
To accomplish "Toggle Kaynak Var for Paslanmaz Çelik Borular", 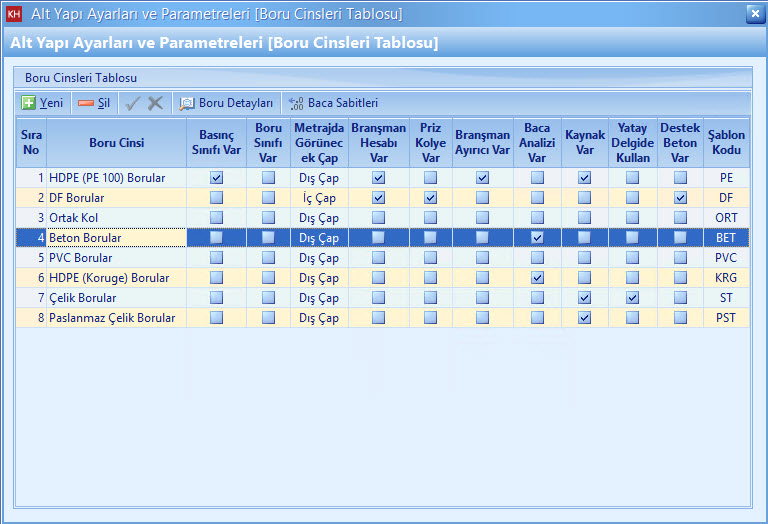I will point(584,318).
